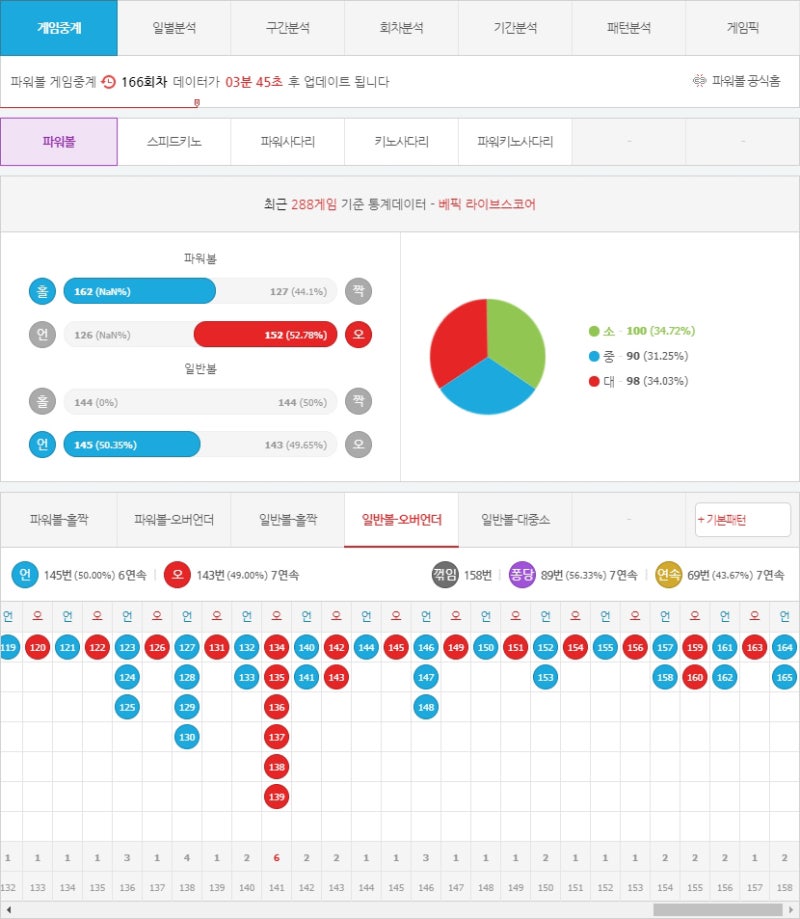Click the blue 홀 circle in the 파워볼 stats

click(x=42, y=291)
